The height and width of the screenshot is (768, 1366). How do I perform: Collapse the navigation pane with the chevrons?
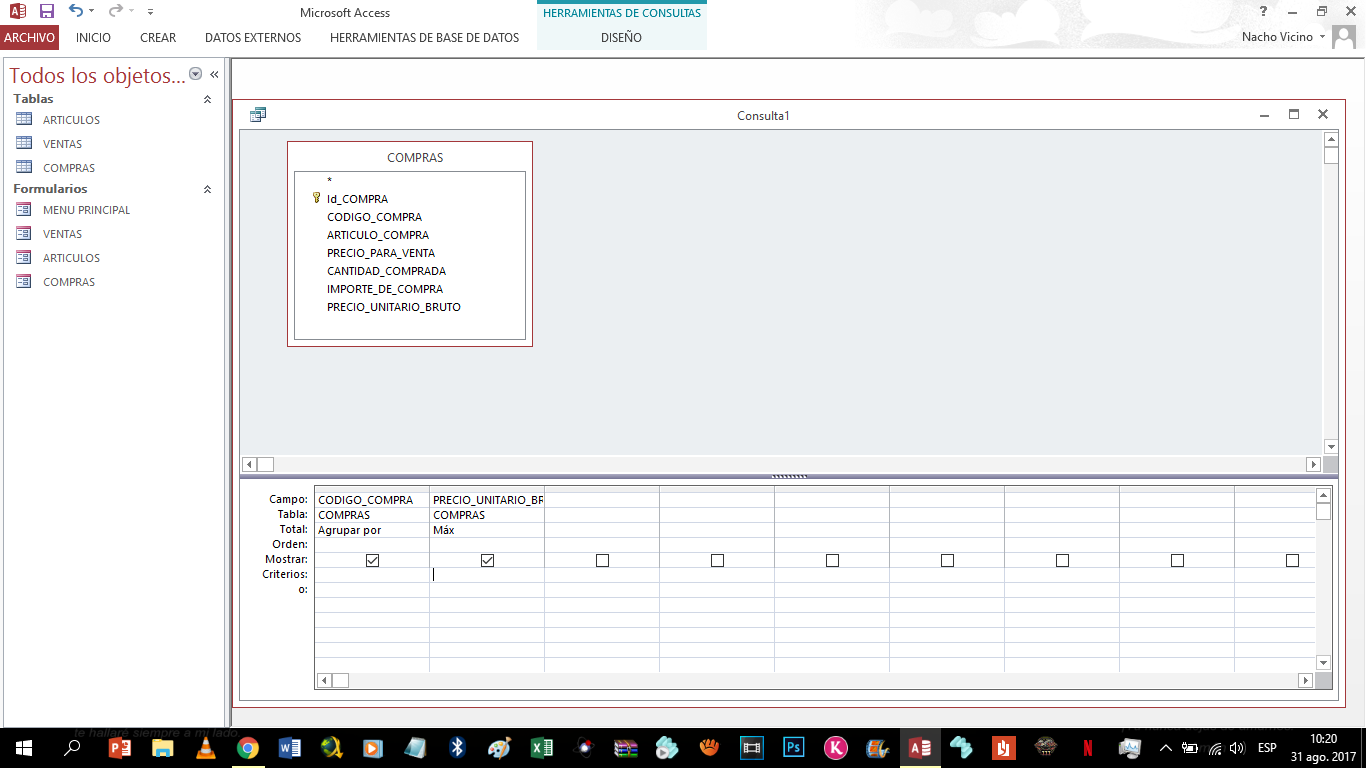click(214, 74)
